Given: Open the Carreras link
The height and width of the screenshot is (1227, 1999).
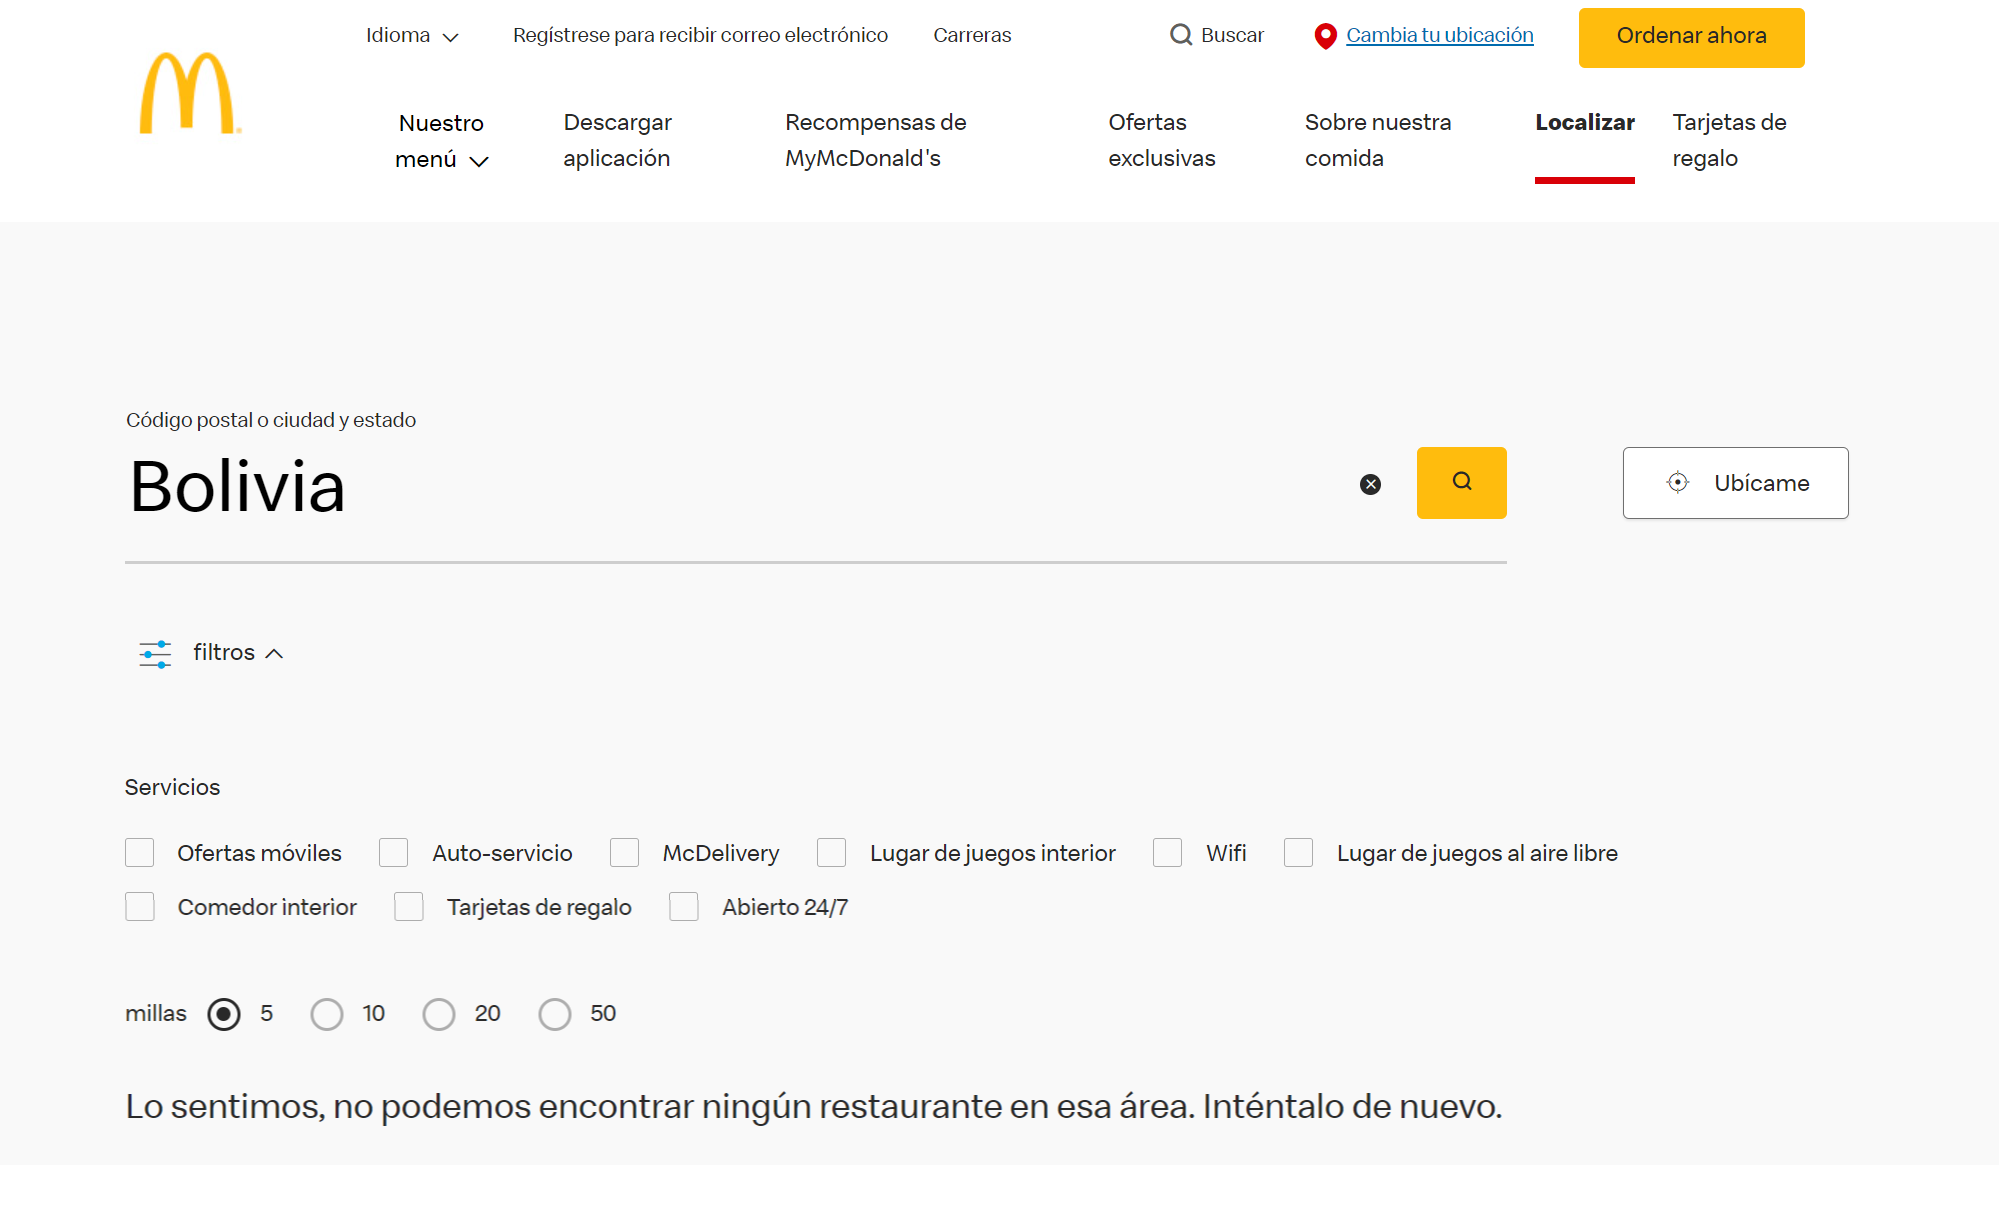Looking at the screenshot, I should [x=972, y=35].
